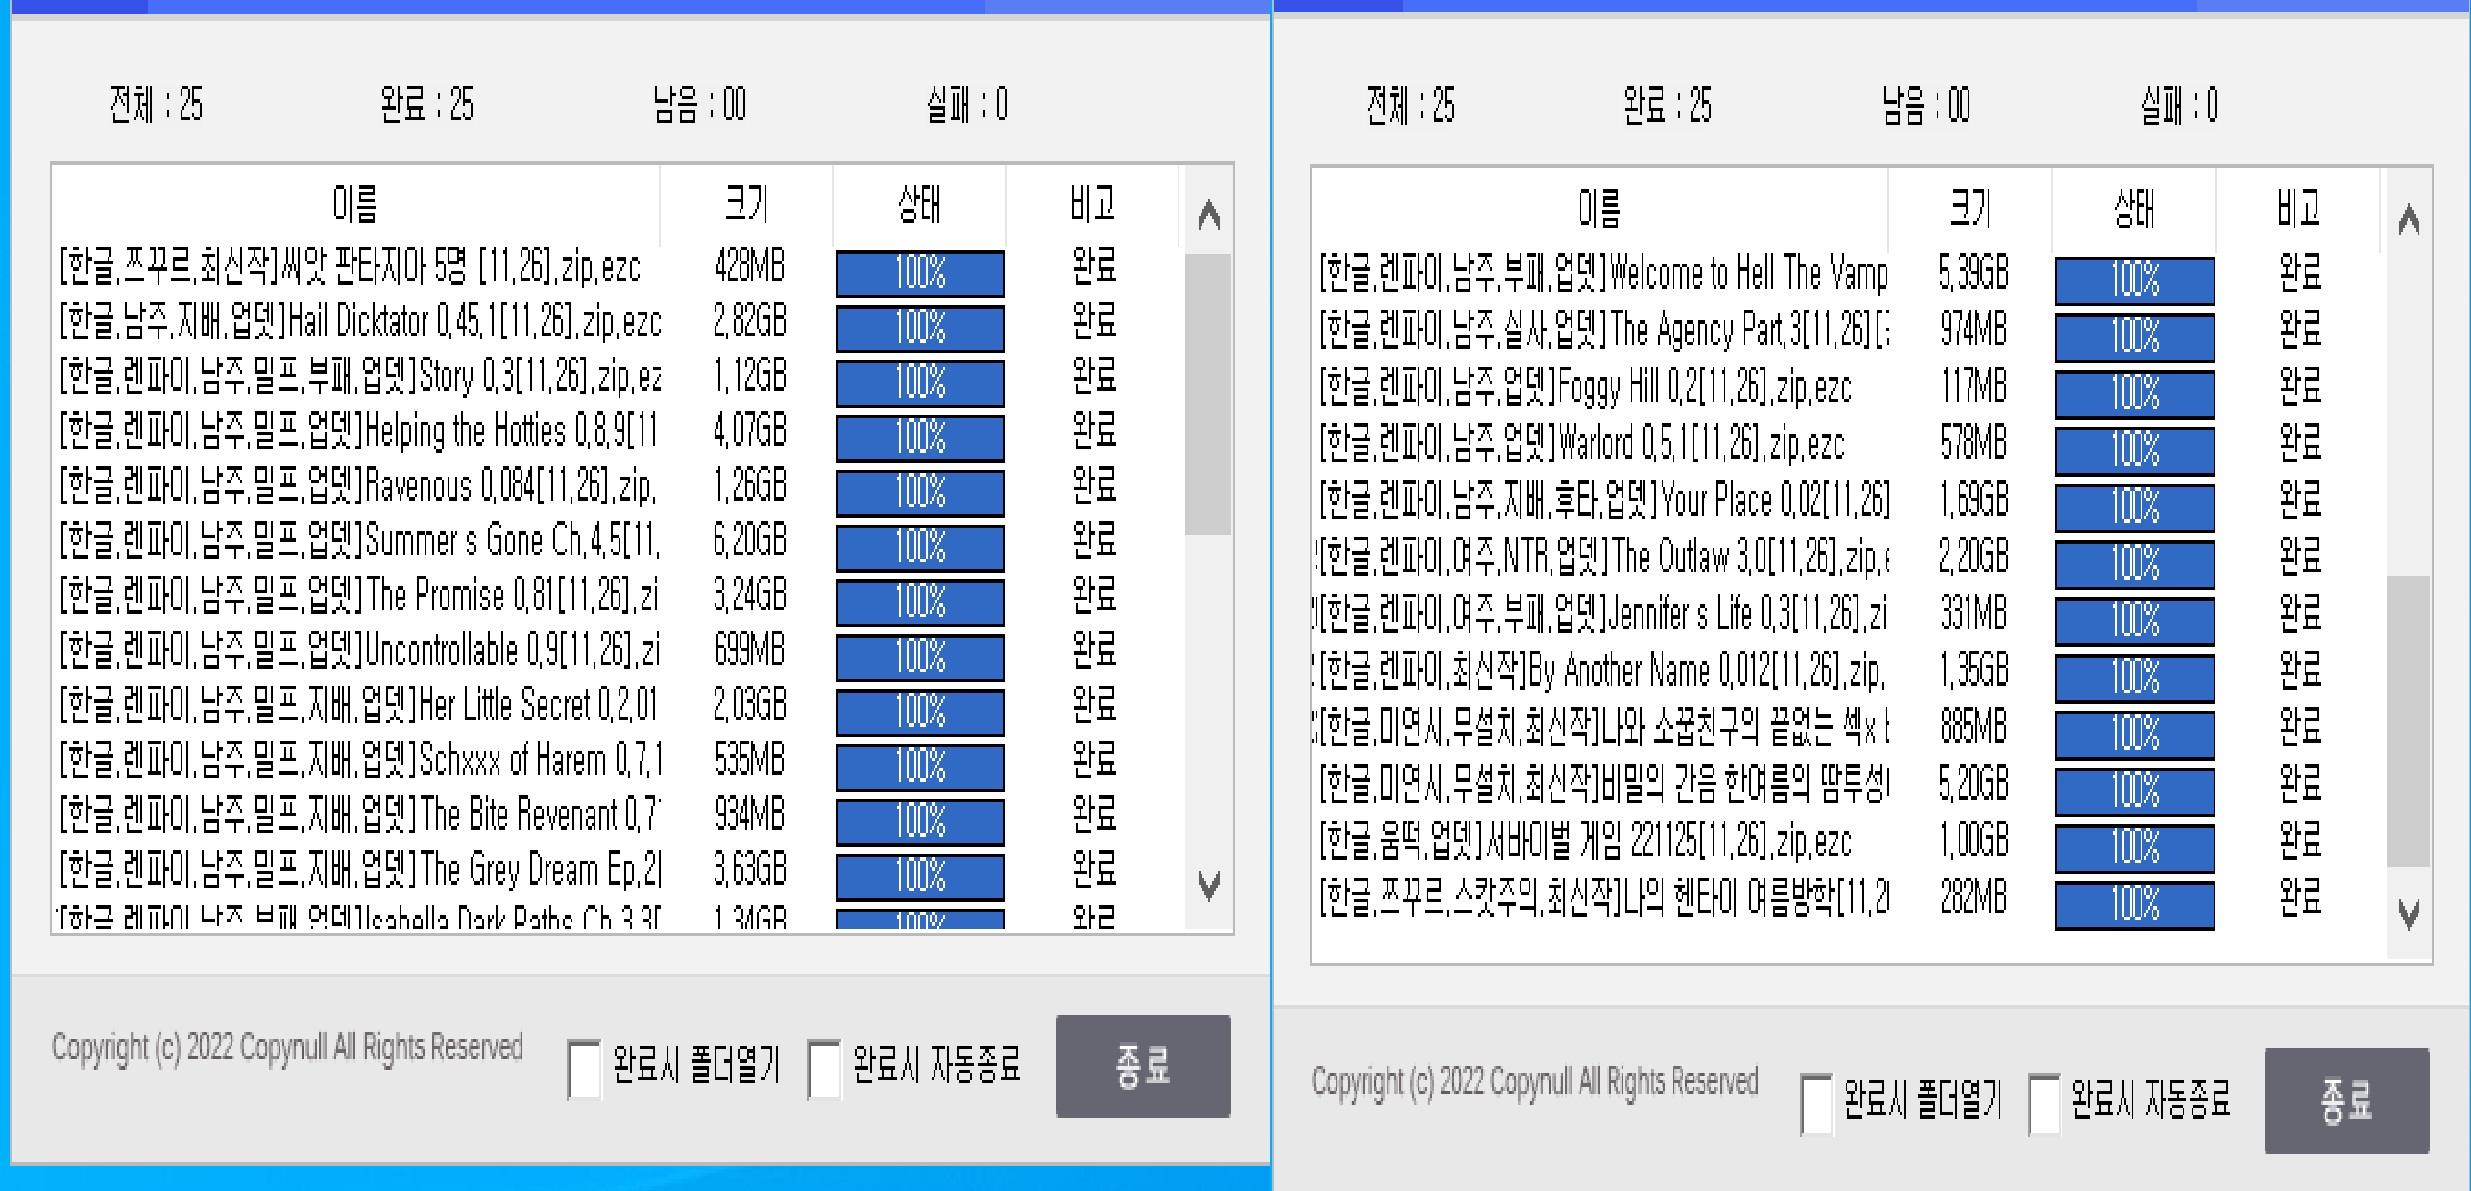
Task: Sort by the 상태 column in the right list
Action: pyautogui.click(x=2134, y=208)
